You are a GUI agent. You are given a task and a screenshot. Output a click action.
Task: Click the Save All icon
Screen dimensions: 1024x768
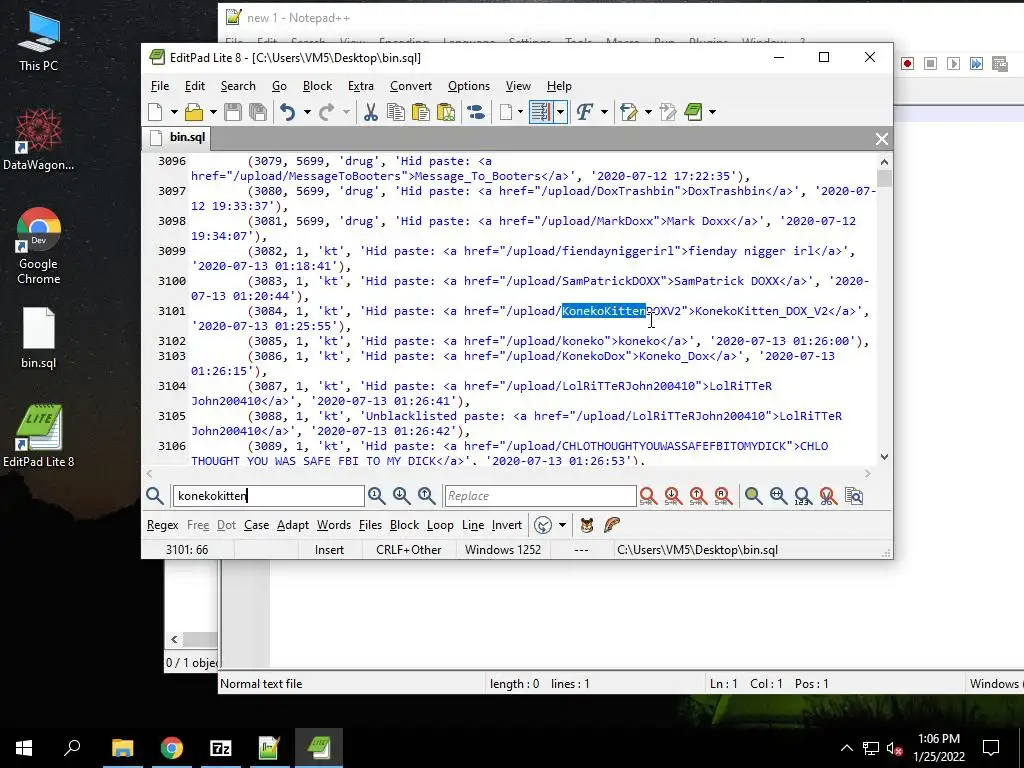(258, 112)
